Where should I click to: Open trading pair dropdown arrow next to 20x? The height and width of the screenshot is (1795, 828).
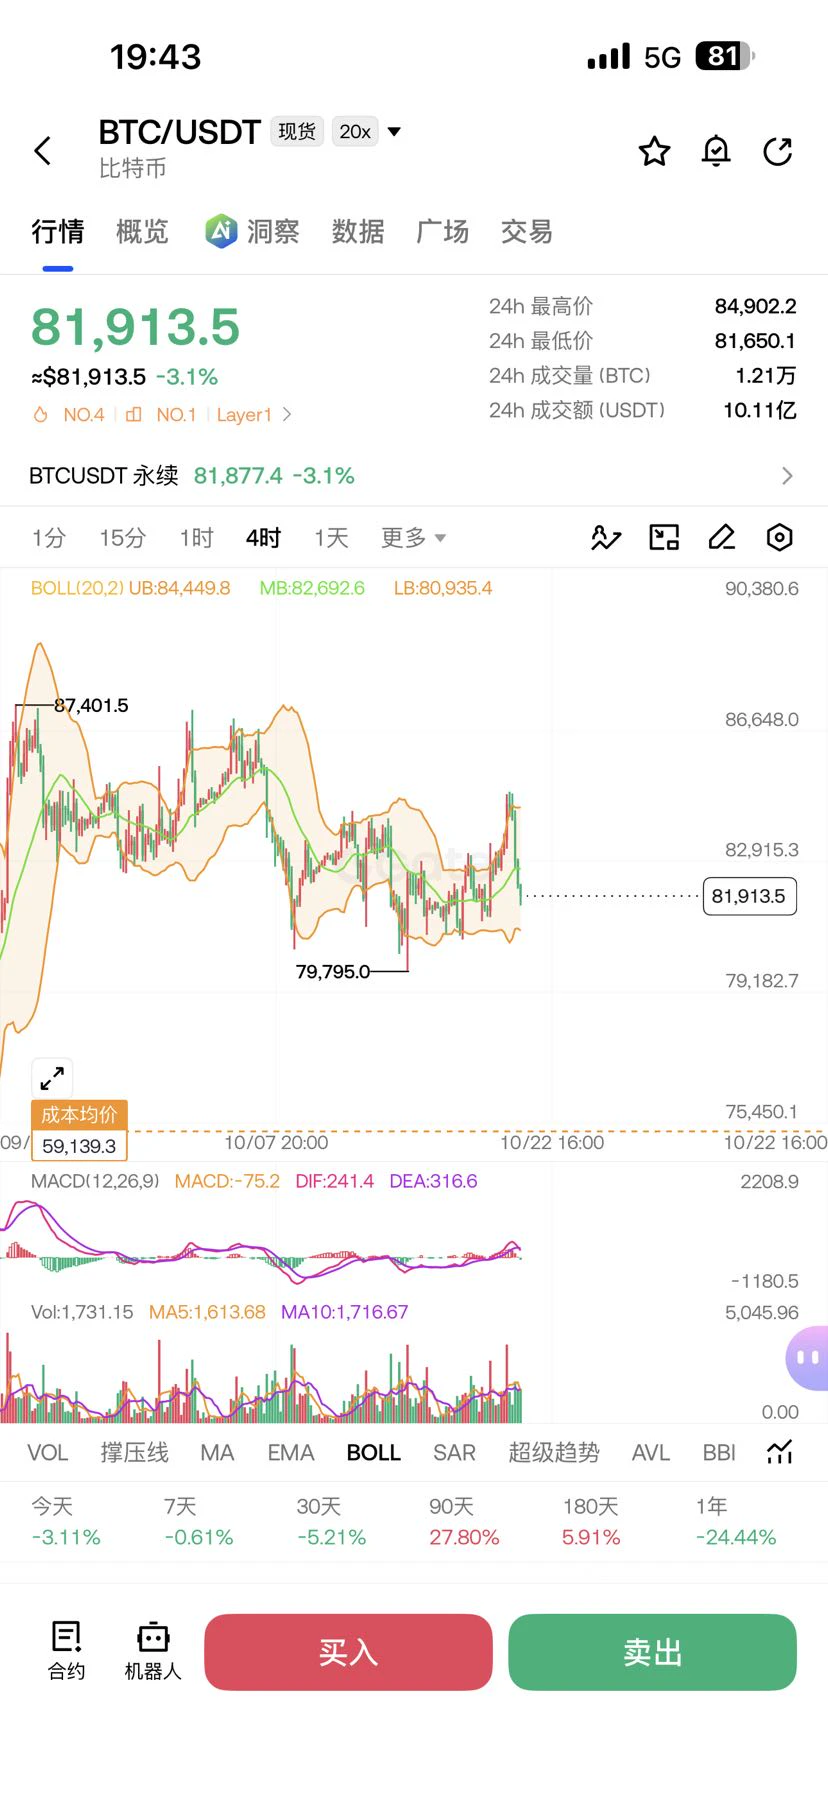tap(394, 131)
